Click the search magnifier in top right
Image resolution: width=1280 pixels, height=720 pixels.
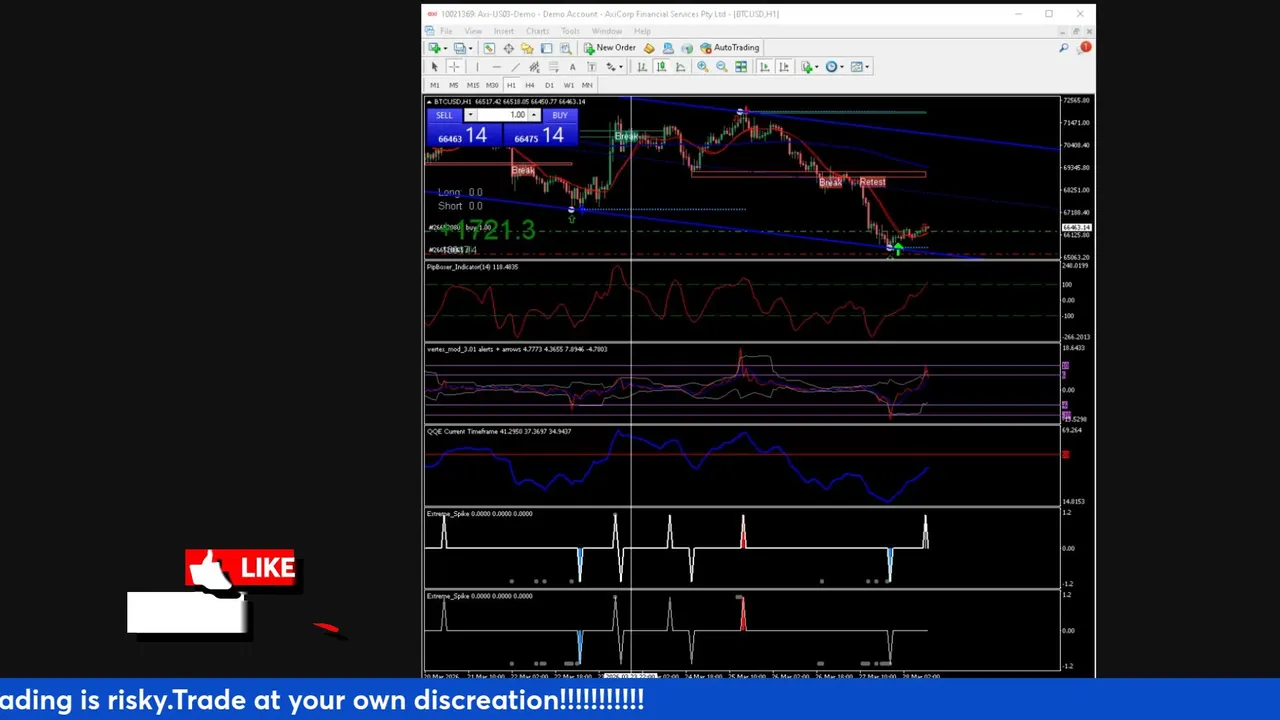pyautogui.click(x=1064, y=47)
